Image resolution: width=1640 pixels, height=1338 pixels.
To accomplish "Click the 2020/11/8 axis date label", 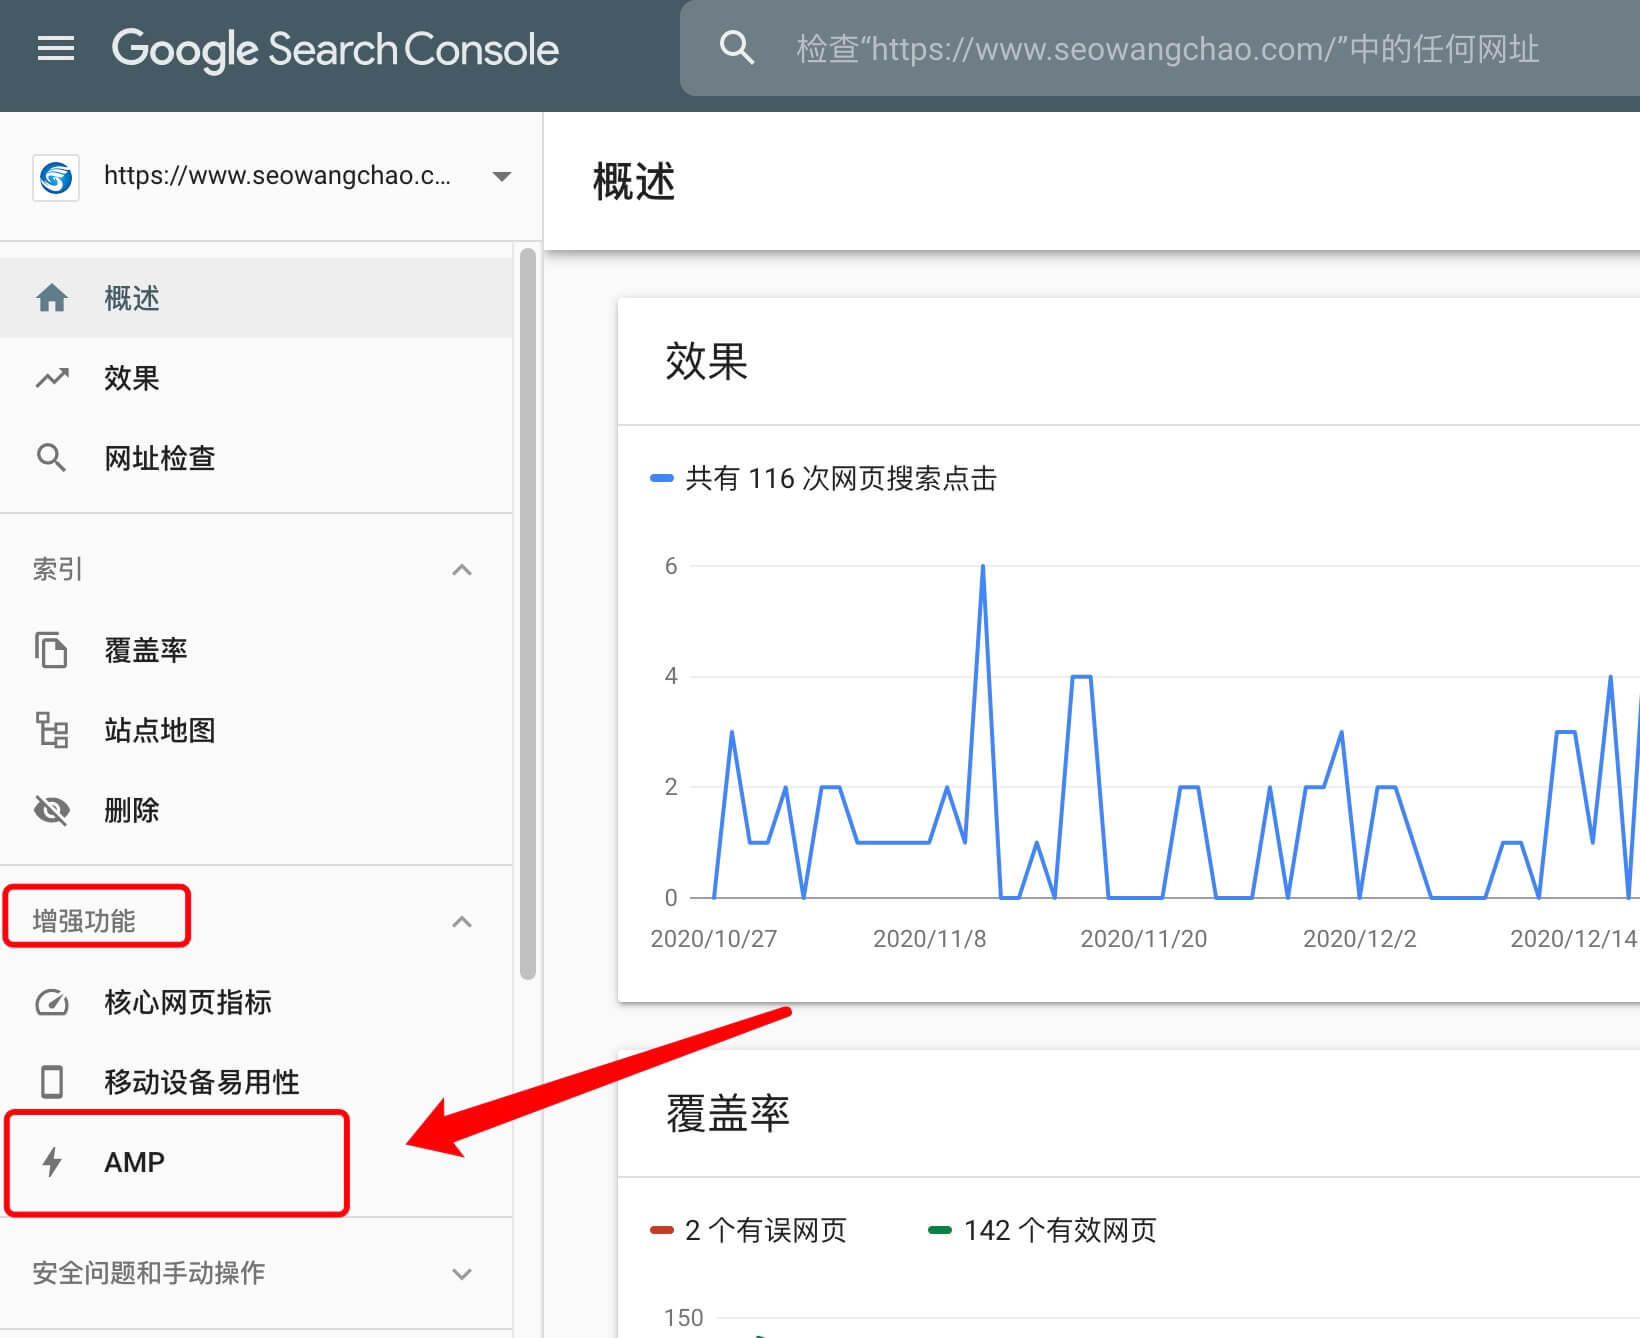I will point(929,939).
